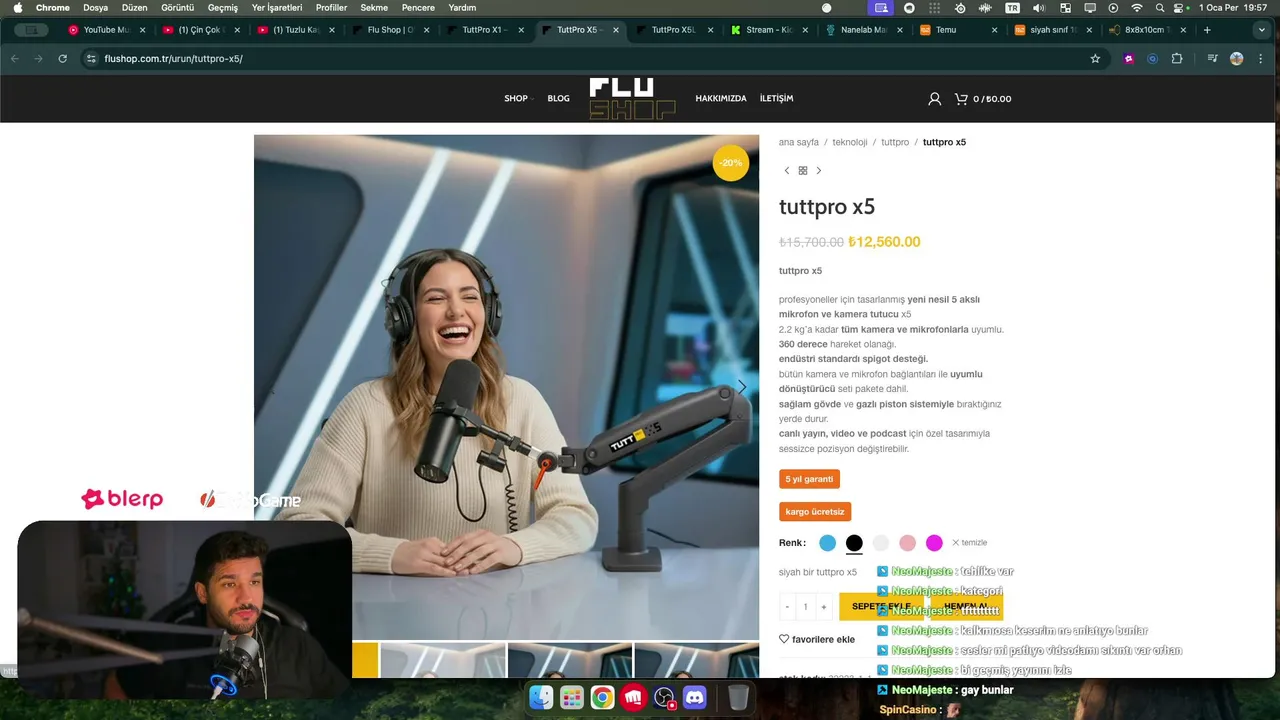Viewport: 1280px width, 720px height.
Task: Open the BLOG link in header
Action: coord(559,99)
